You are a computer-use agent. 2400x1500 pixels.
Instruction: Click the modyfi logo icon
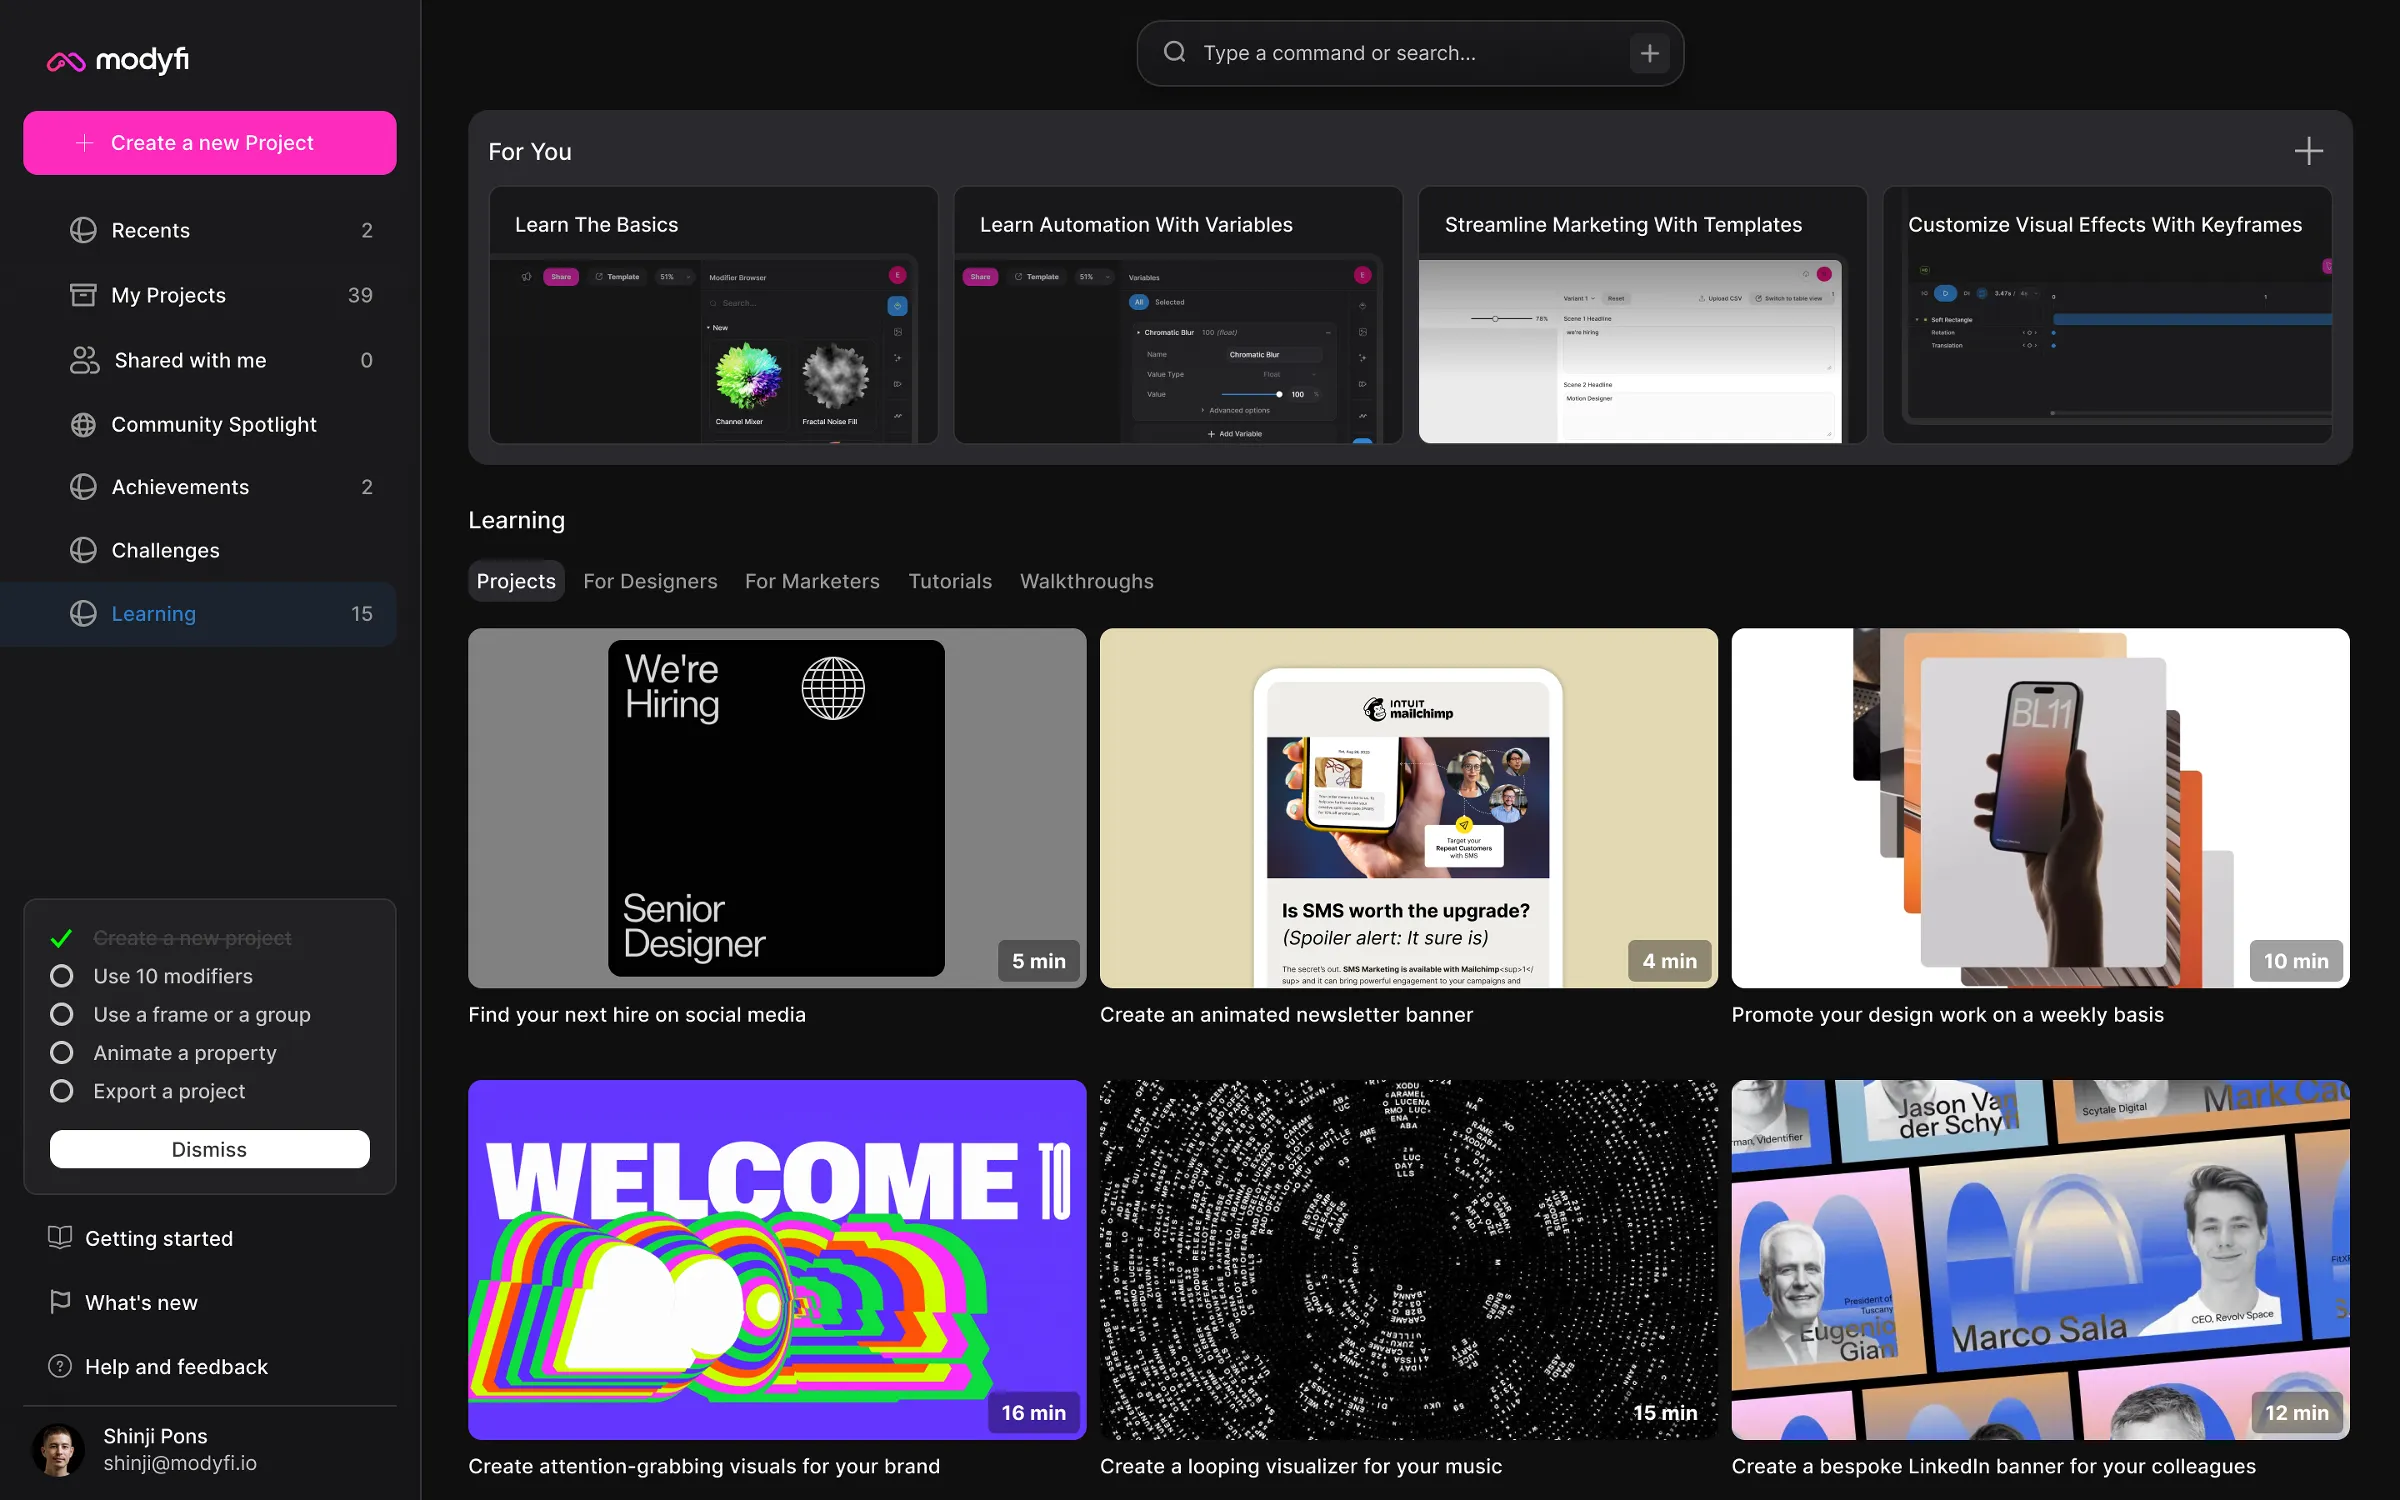pyautogui.click(x=66, y=62)
